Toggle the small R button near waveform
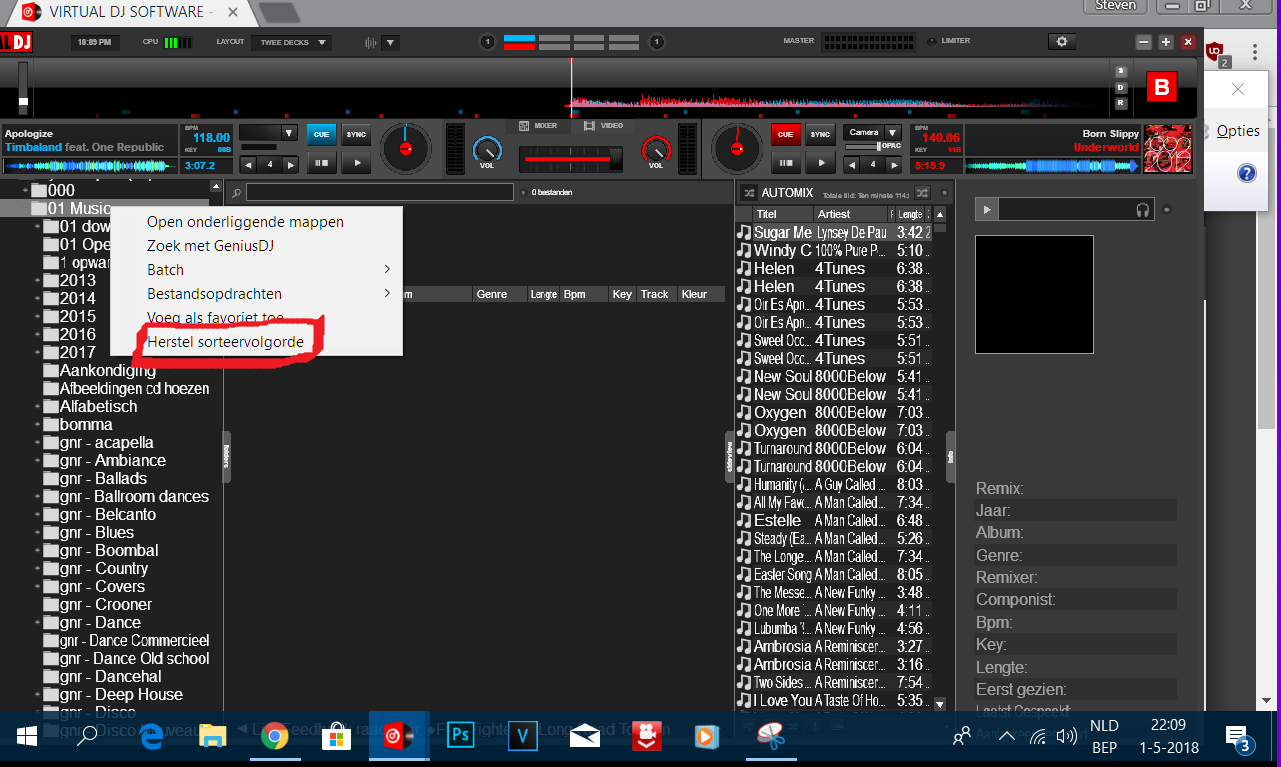 point(1121,103)
